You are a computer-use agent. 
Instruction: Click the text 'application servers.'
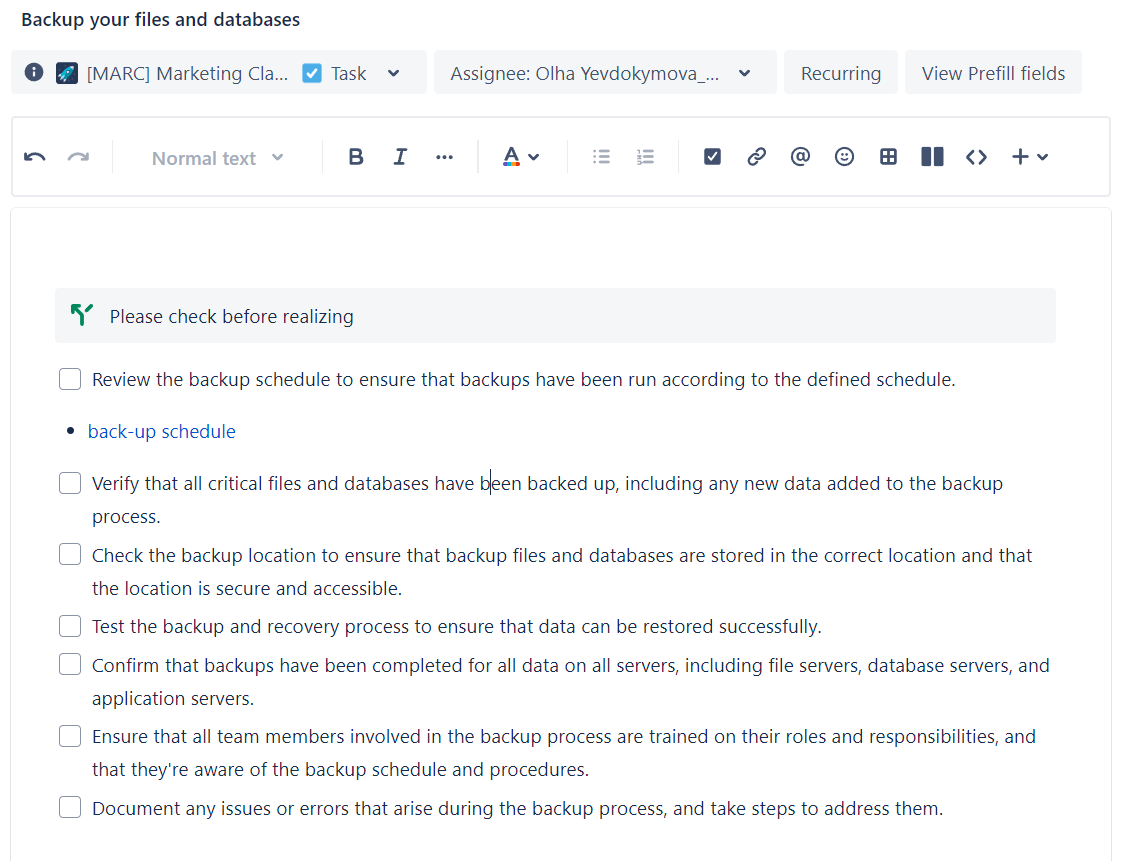coord(173,698)
